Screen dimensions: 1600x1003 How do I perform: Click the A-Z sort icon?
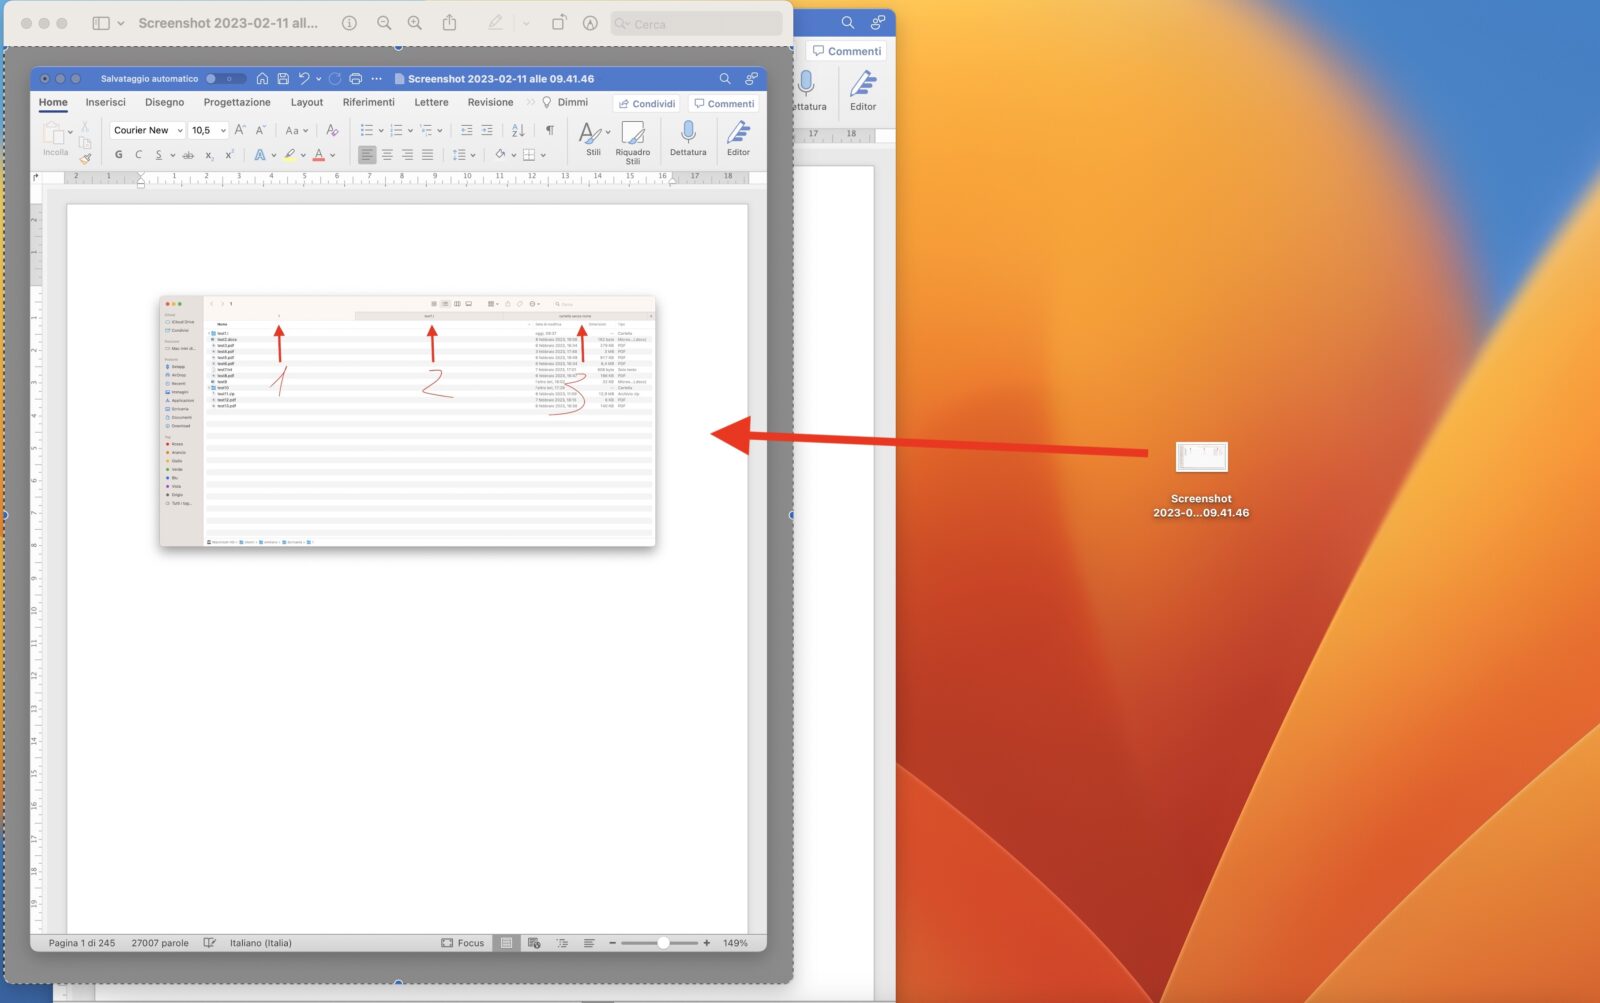click(x=518, y=130)
